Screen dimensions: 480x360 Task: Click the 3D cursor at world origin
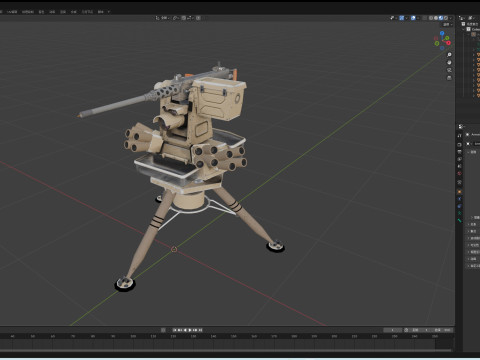pos(174,249)
